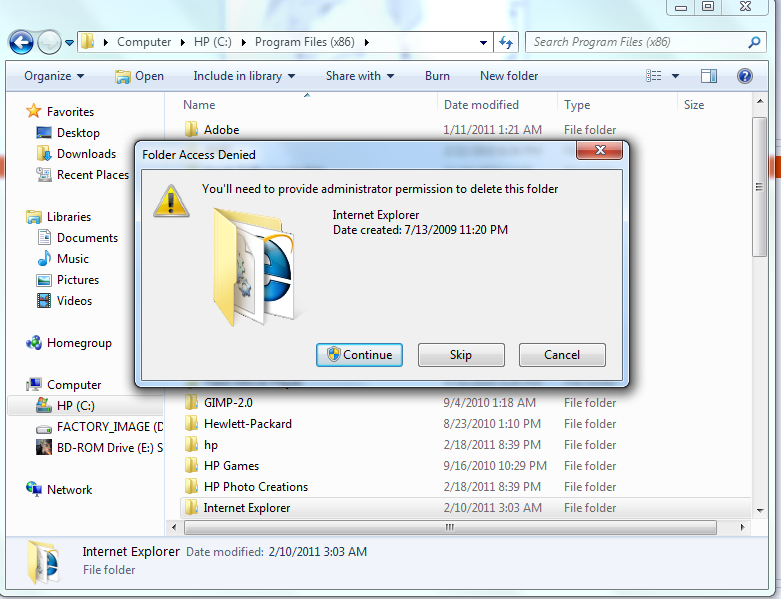Open the Include in library menu
The height and width of the screenshot is (599, 781).
coord(244,76)
